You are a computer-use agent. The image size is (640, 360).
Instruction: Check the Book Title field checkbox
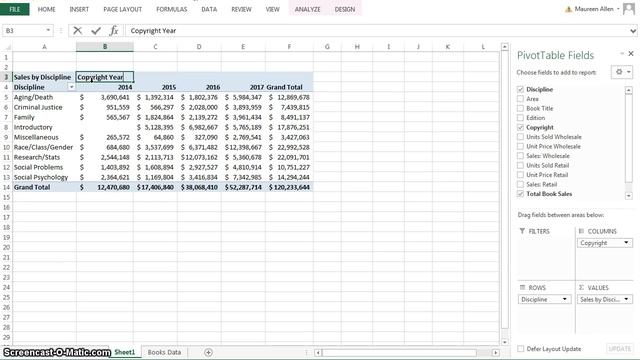(520, 108)
